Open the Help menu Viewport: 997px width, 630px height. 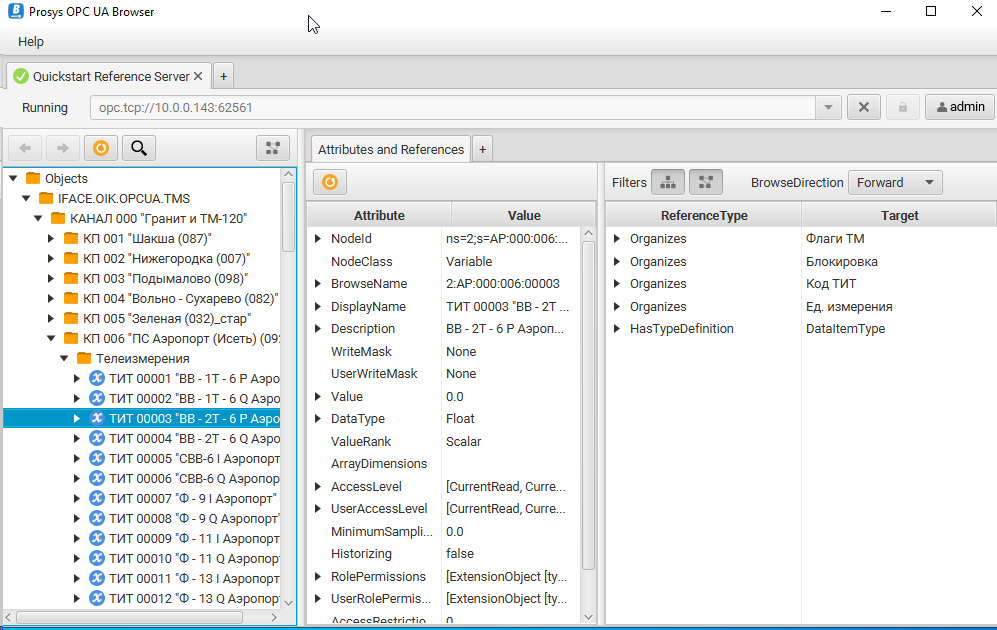pos(31,42)
